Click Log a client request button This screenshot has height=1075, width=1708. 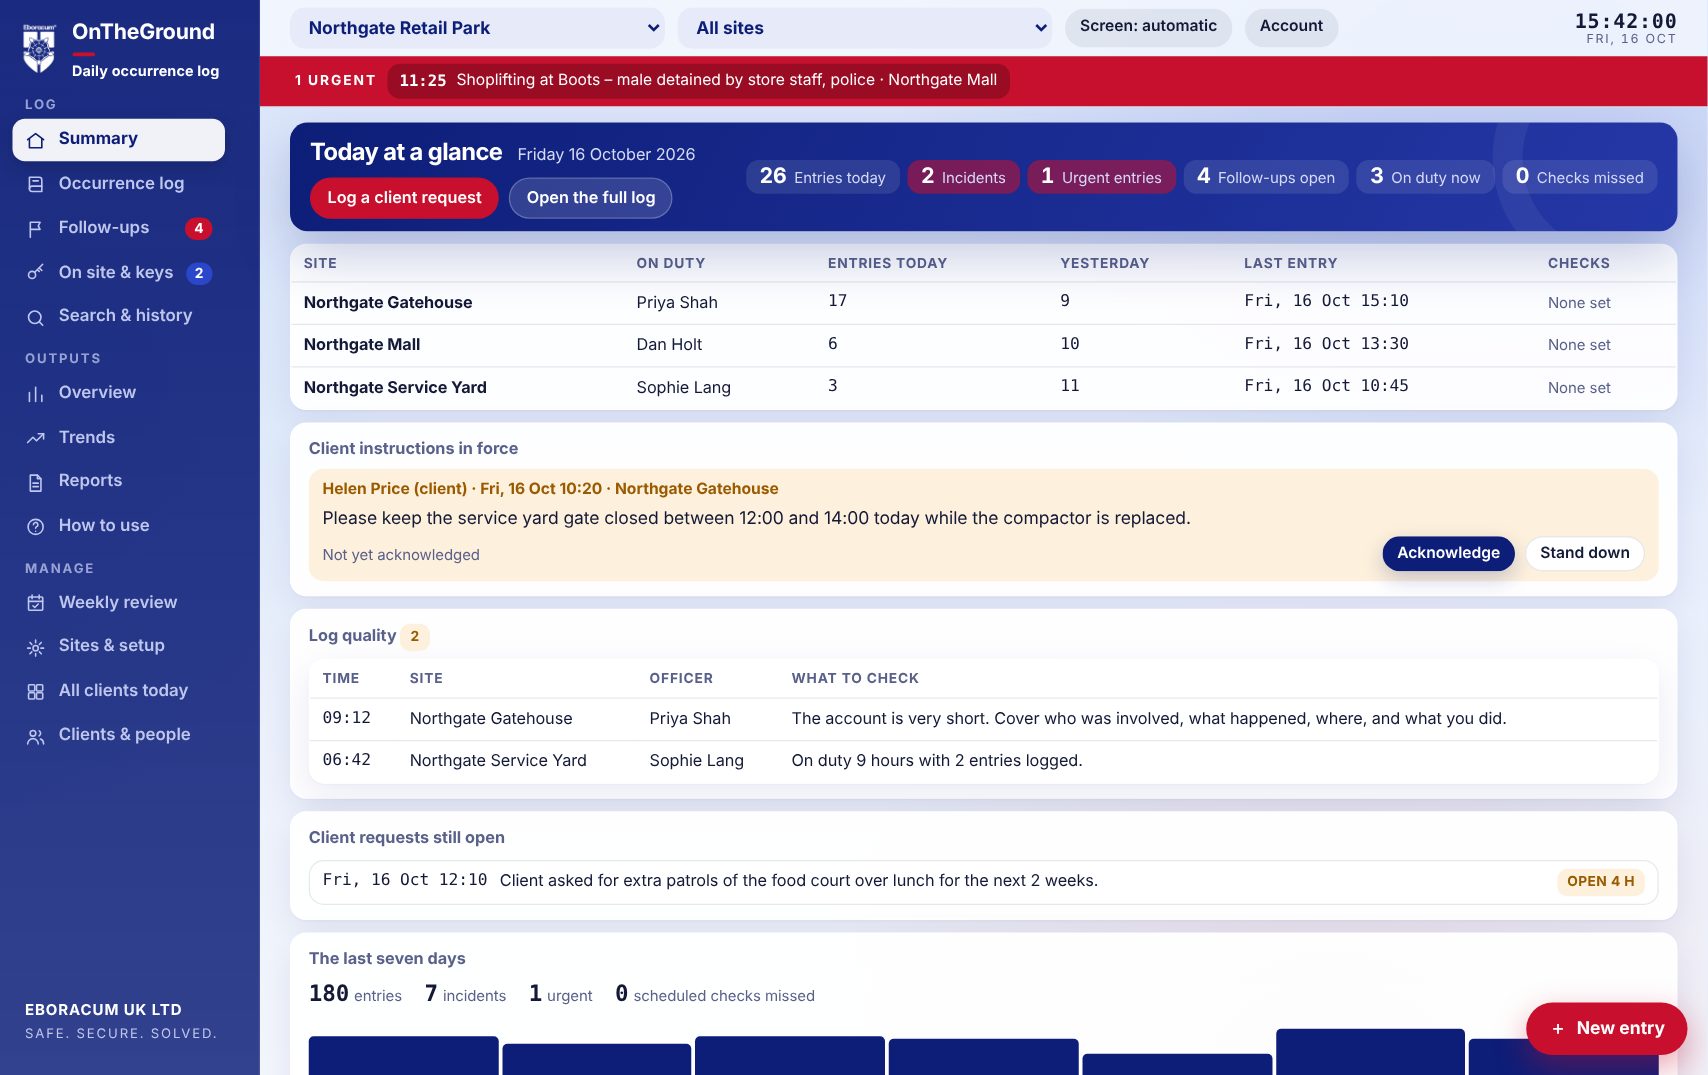(404, 198)
